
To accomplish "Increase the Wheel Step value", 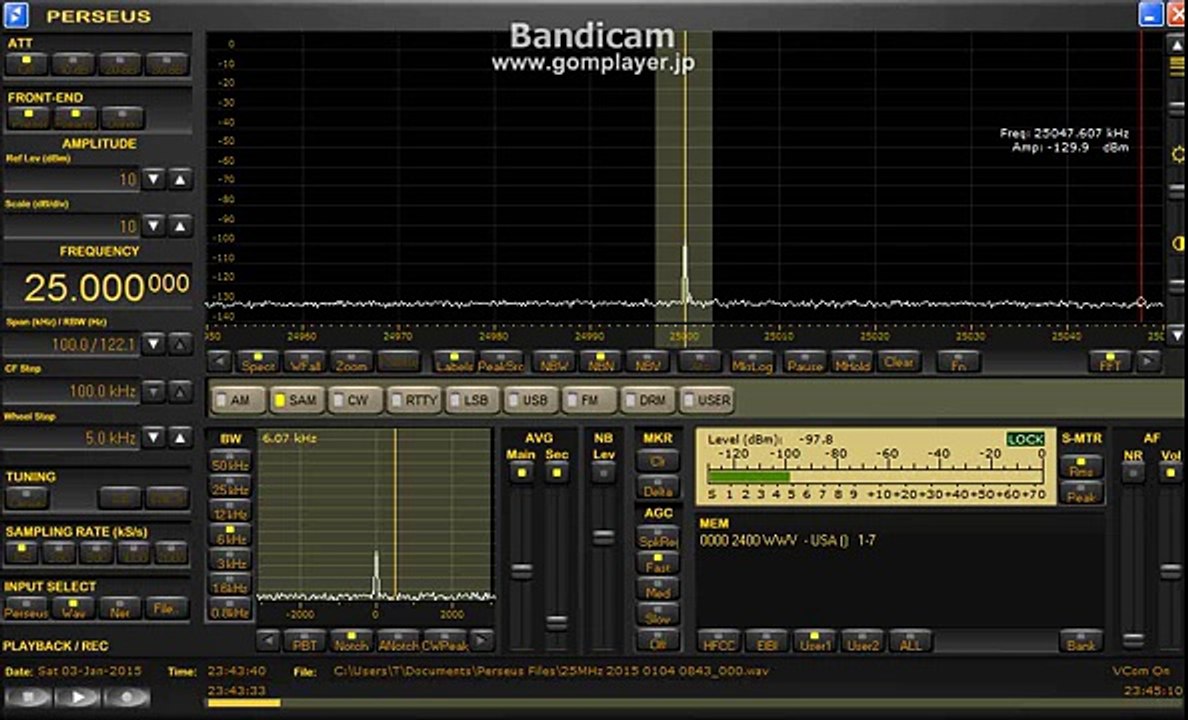I will (180, 437).
